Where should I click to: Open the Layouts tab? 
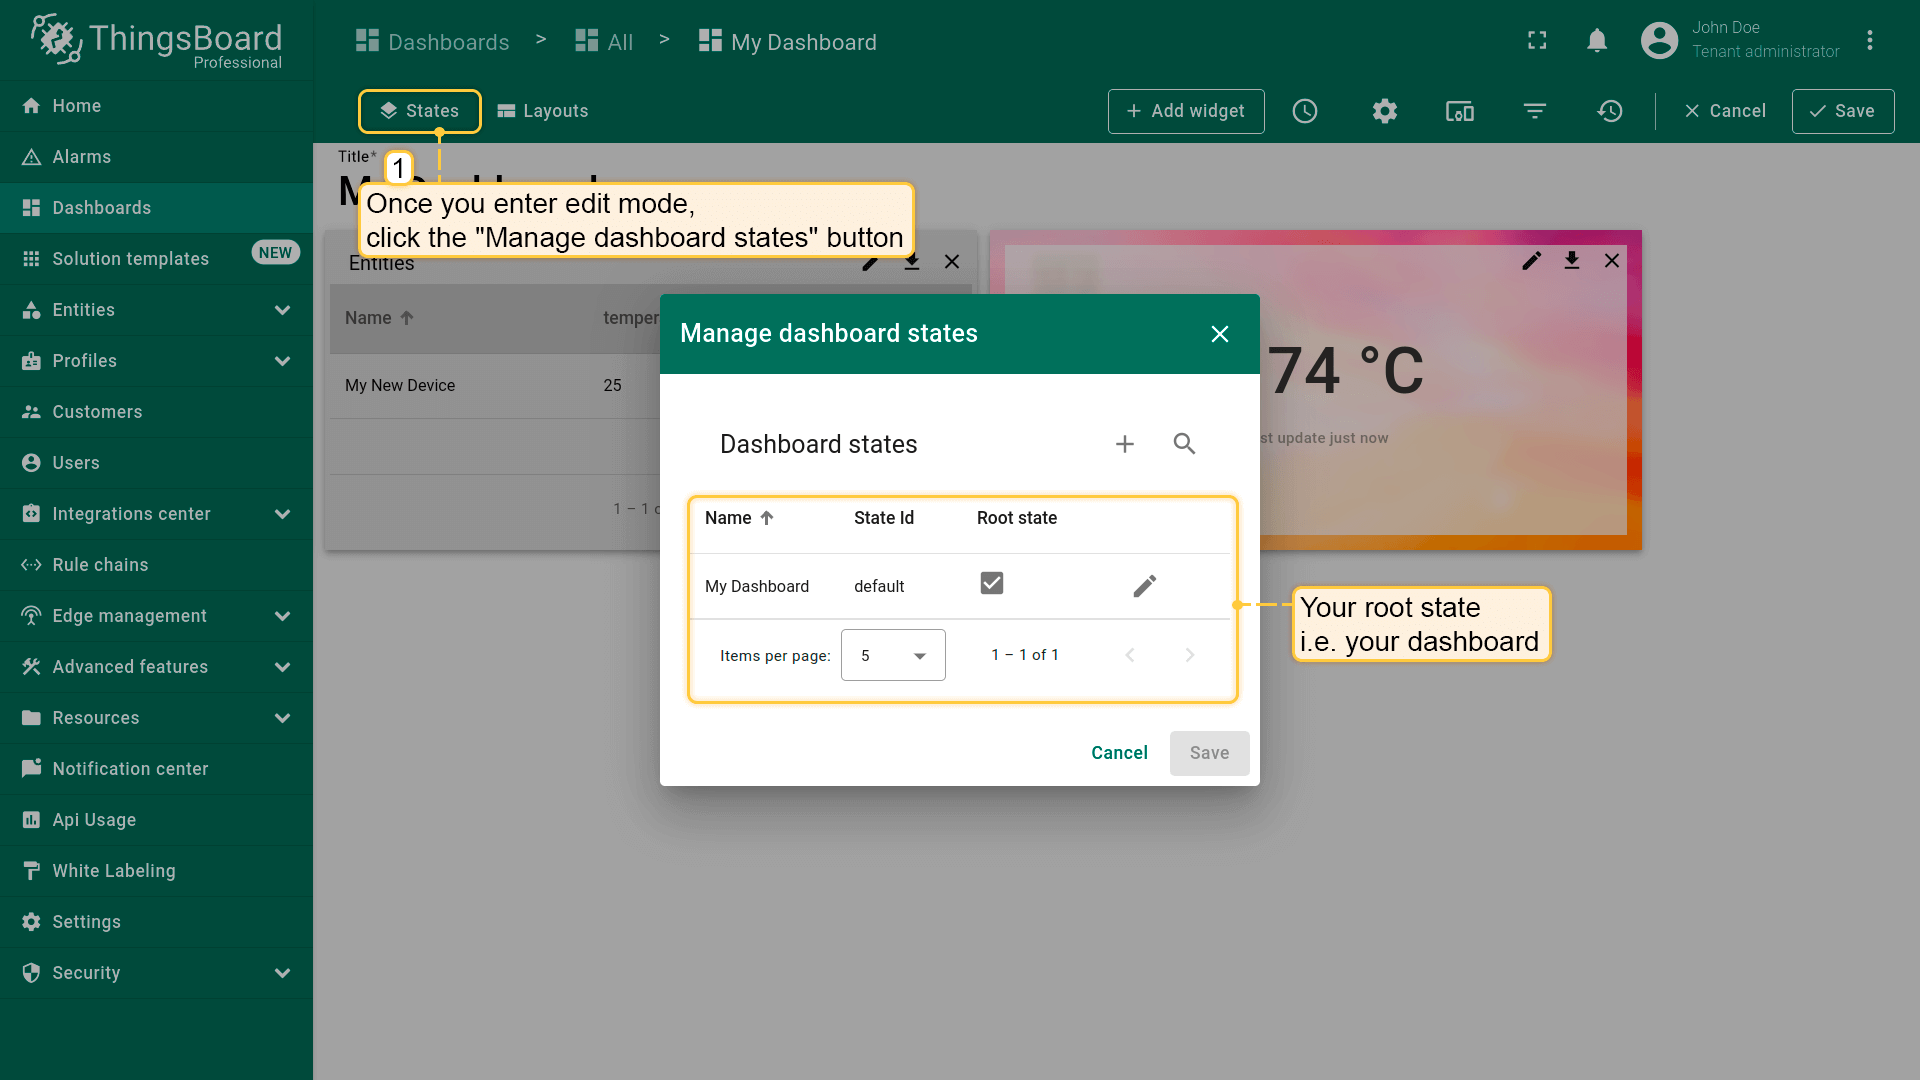[543, 111]
